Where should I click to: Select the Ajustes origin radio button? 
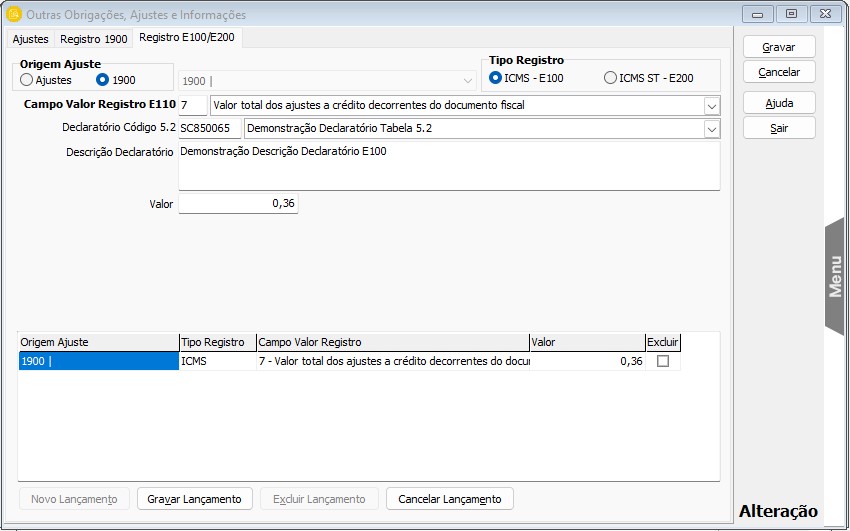coord(27,80)
